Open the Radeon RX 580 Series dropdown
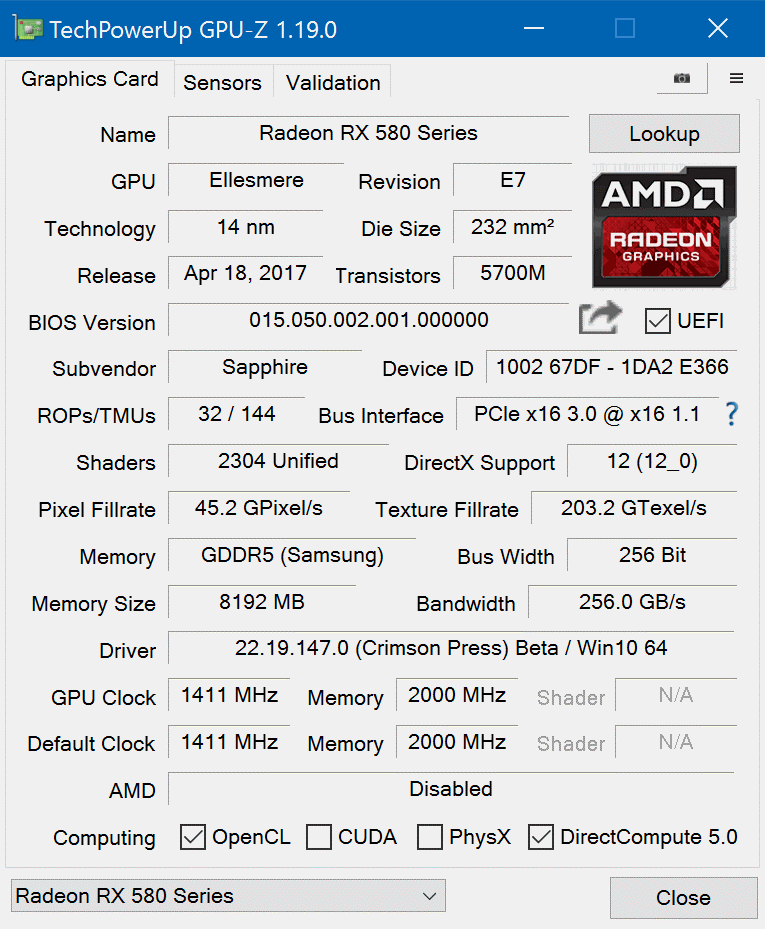 228,896
